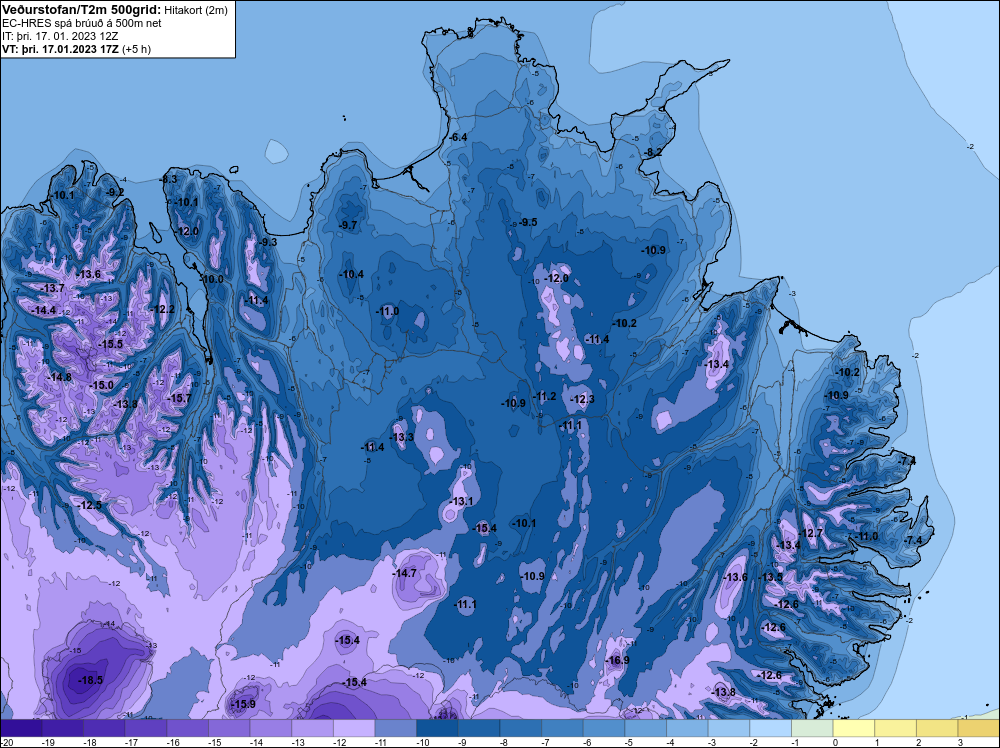1000x748 pixels.
Task: Click the -14.8 temperature label
Action: pyautogui.click(x=59, y=377)
